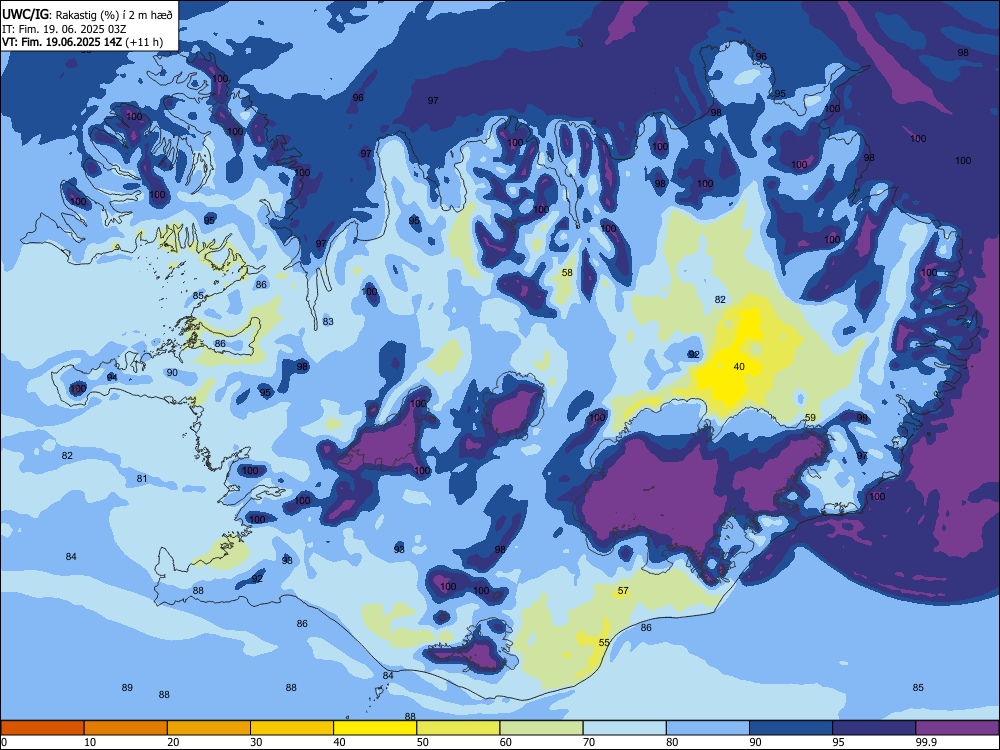Click the dark blue 90–95 legend swatch

tap(791, 728)
